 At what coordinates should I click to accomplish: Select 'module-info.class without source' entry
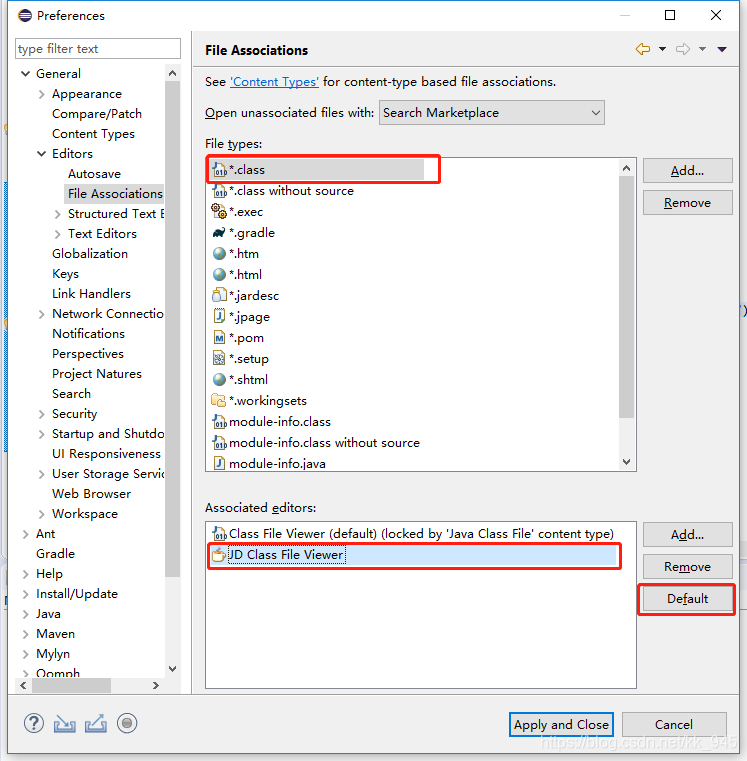324,443
